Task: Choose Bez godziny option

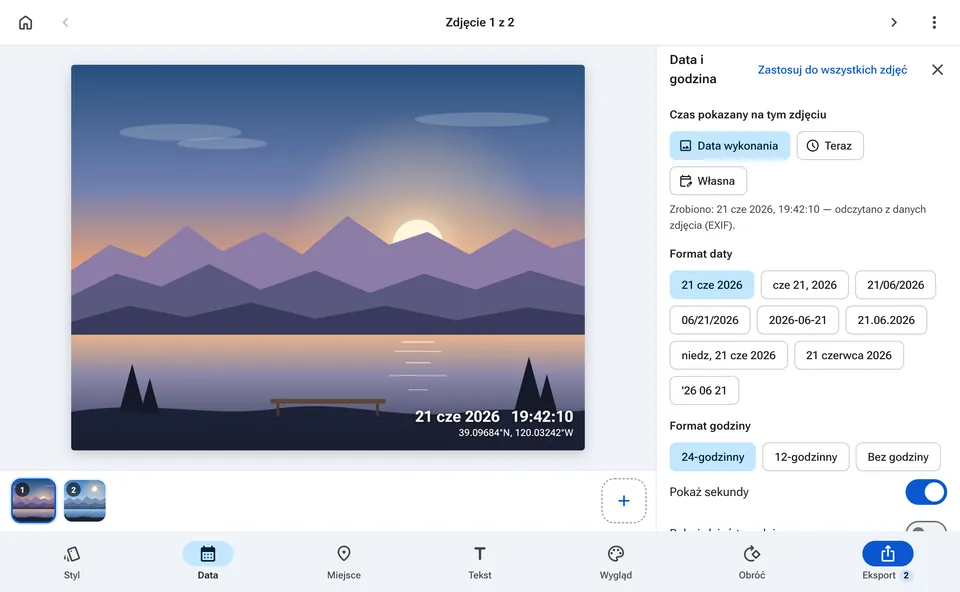Action: [x=898, y=457]
